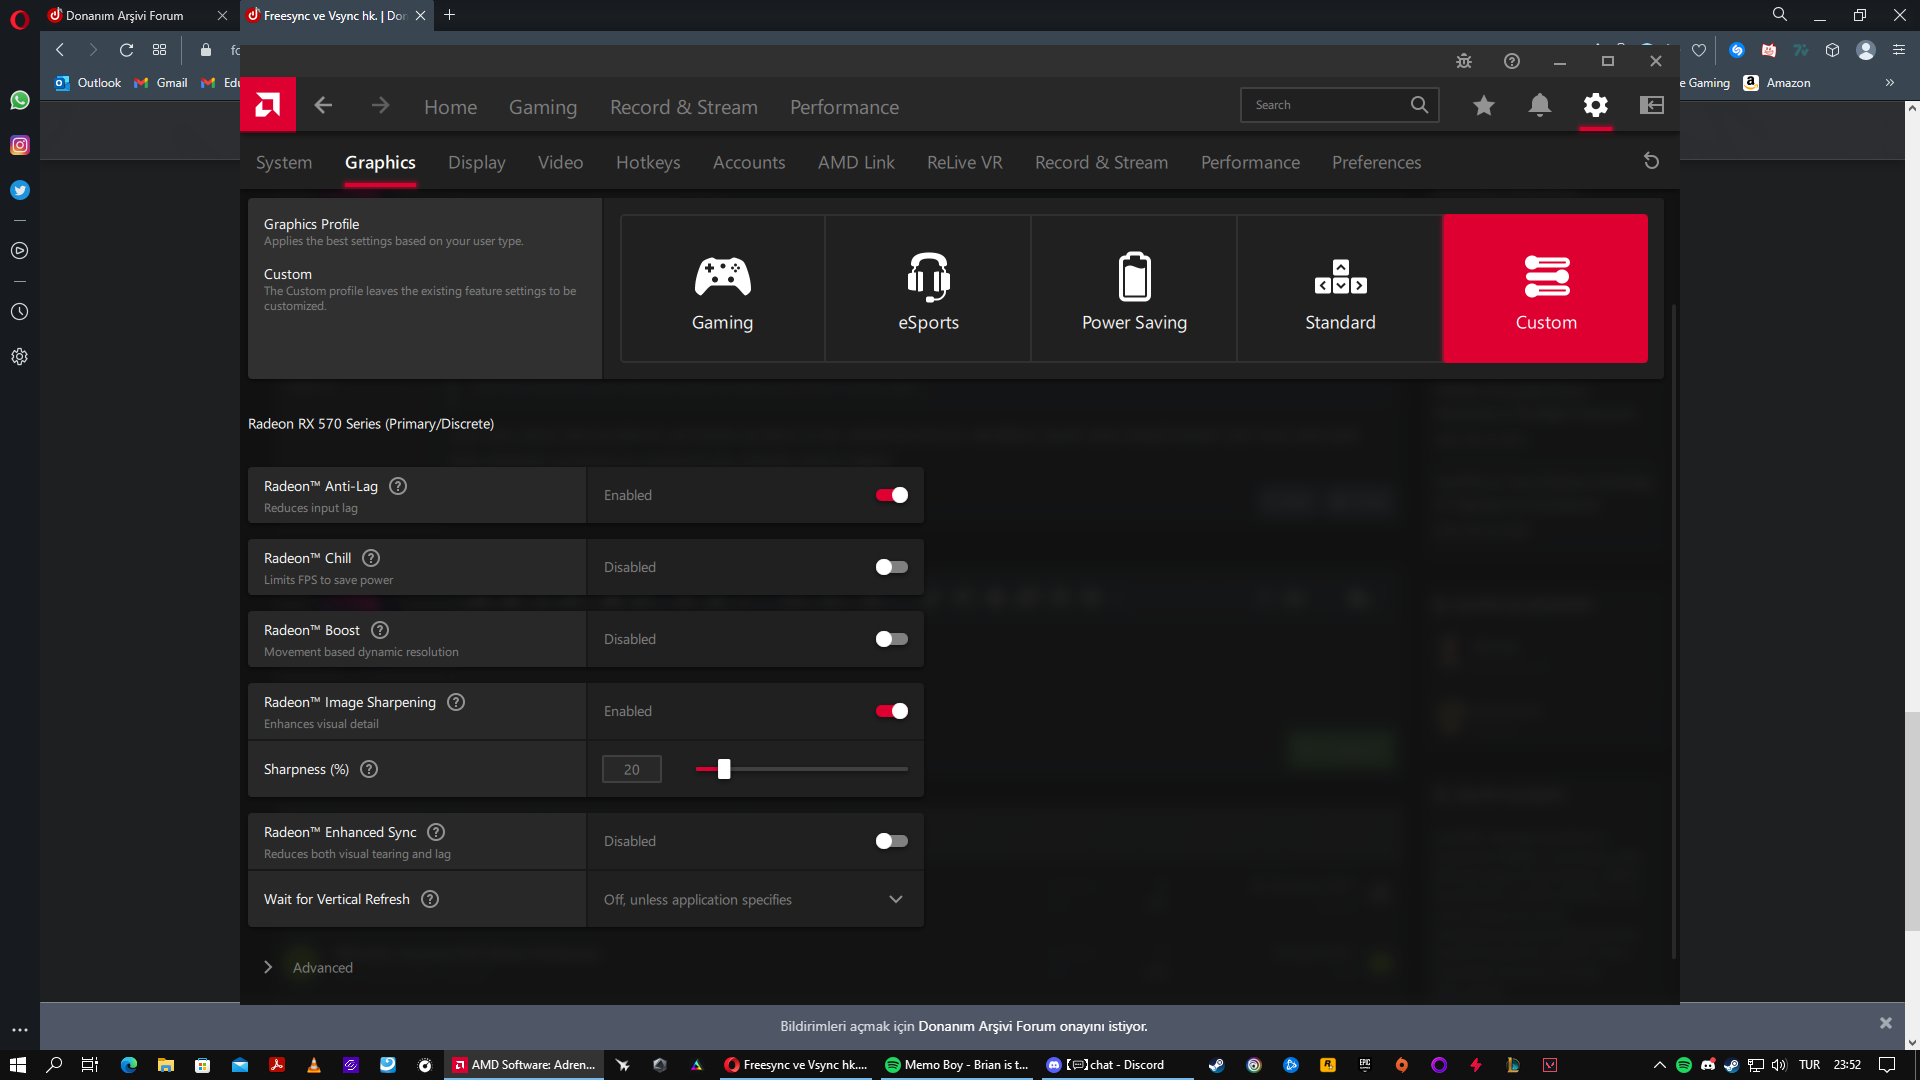
Task: Click the AMD logo home icon
Action: [x=268, y=105]
